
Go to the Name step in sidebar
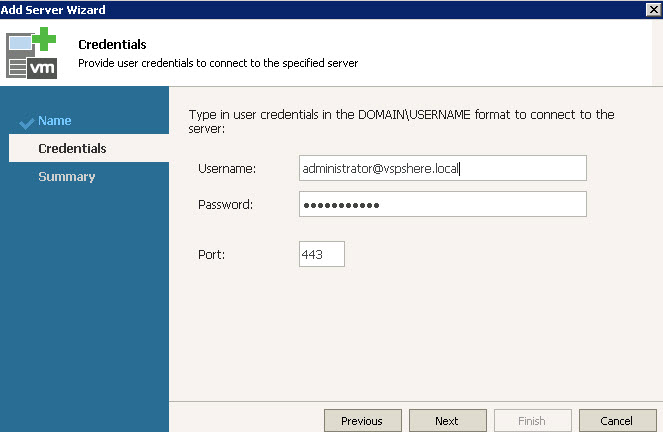tap(54, 121)
